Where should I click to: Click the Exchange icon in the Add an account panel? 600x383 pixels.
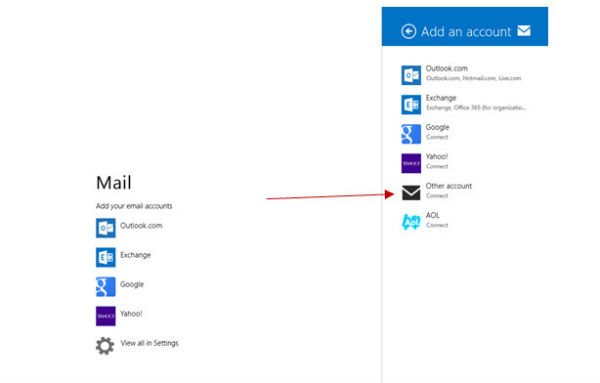click(411, 104)
